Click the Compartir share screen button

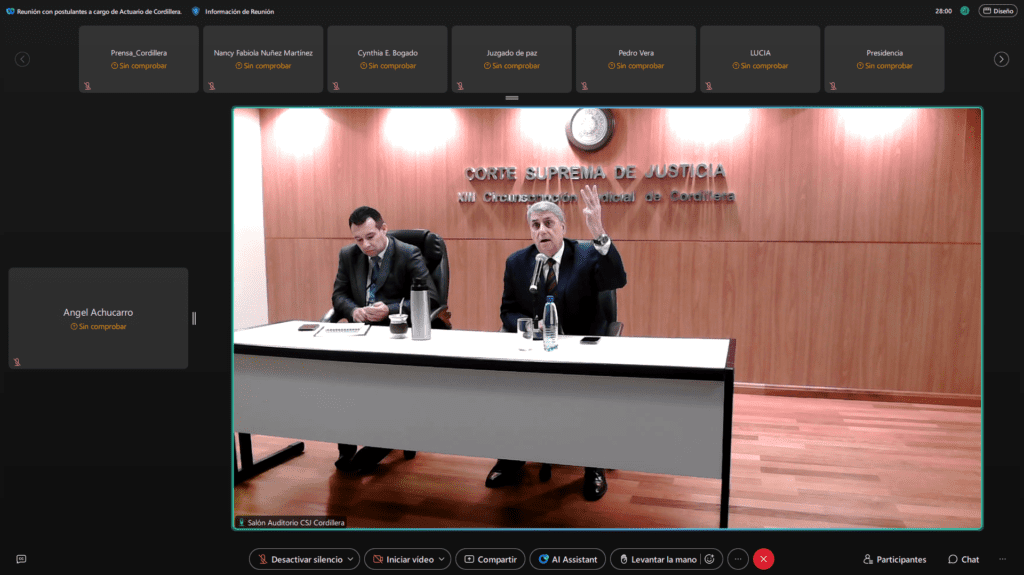coord(490,559)
